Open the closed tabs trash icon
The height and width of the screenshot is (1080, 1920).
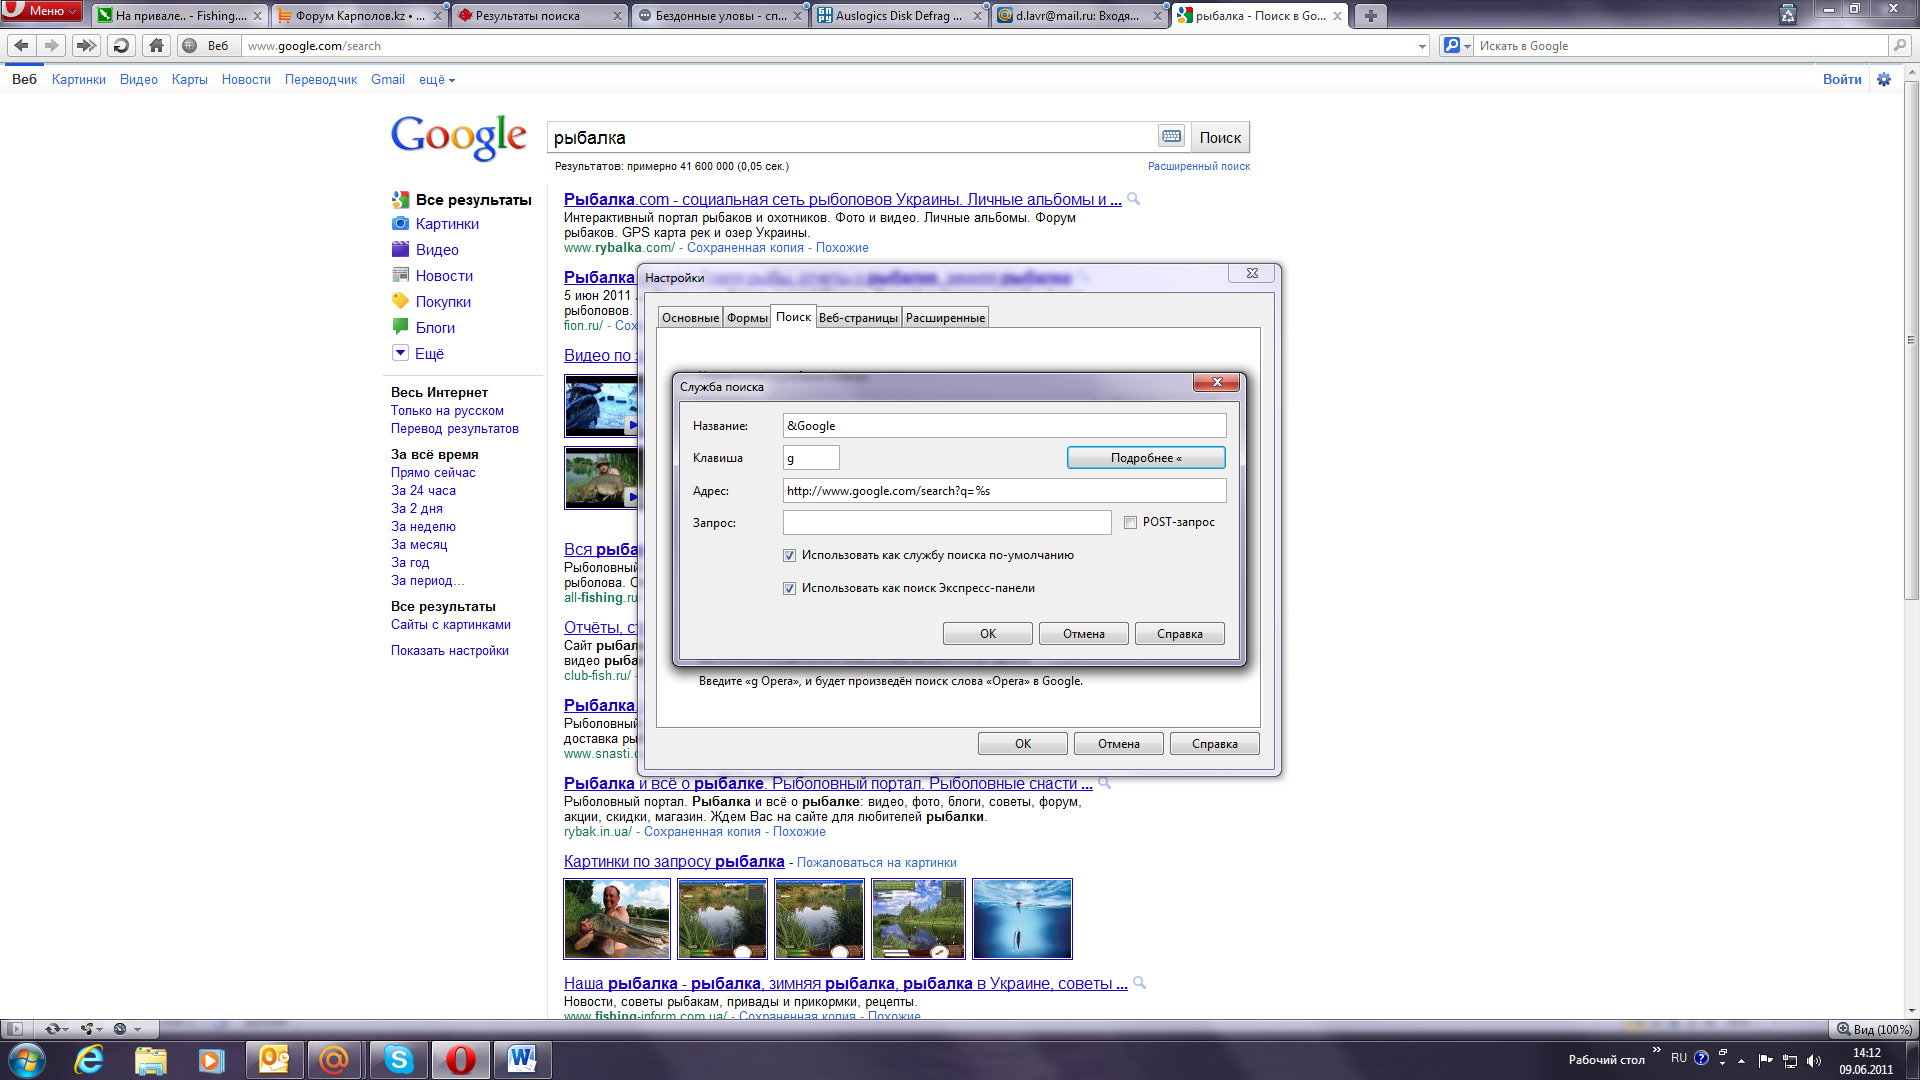[1788, 14]
